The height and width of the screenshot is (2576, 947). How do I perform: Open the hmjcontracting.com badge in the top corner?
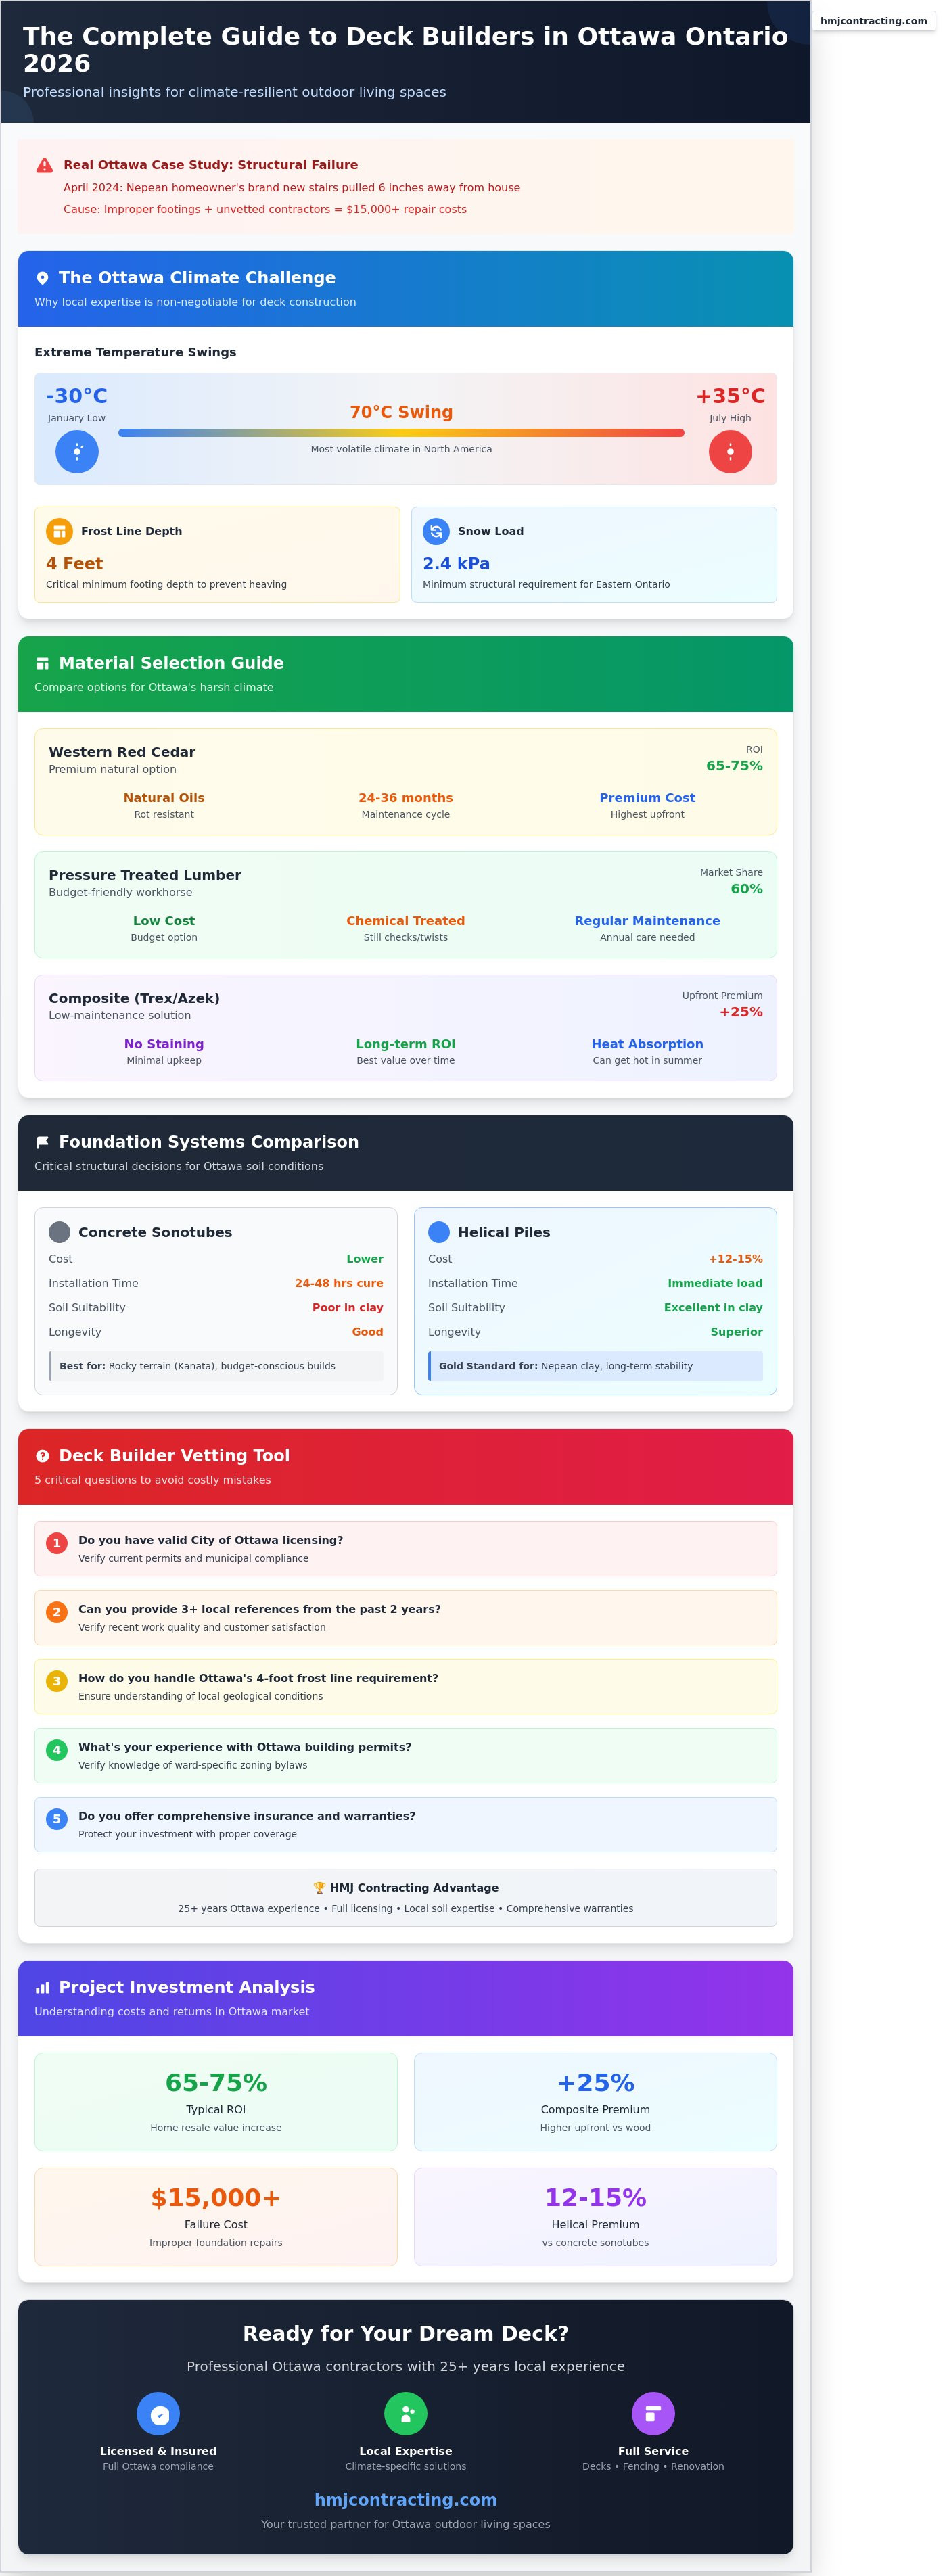[873, 21]
